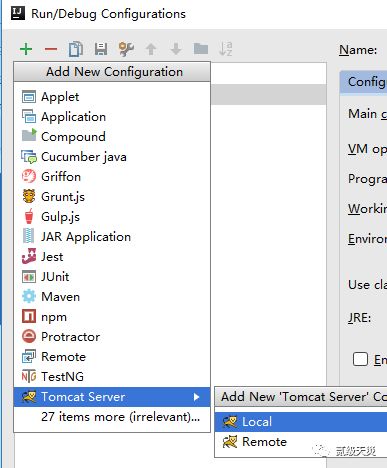The height and width of the screenshot is (468, 387).
Task: Click the Copy Configuration toolbar icon
Action: [76, 49]
